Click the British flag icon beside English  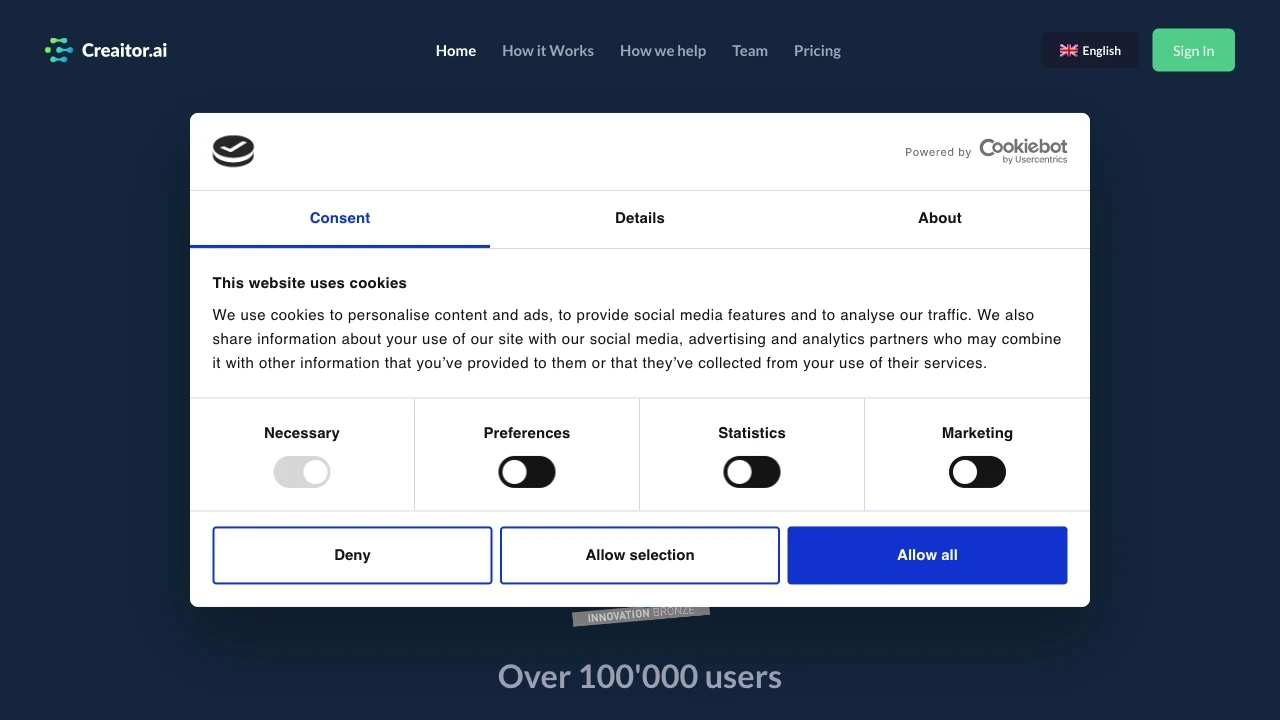[x=1069, y=50]
